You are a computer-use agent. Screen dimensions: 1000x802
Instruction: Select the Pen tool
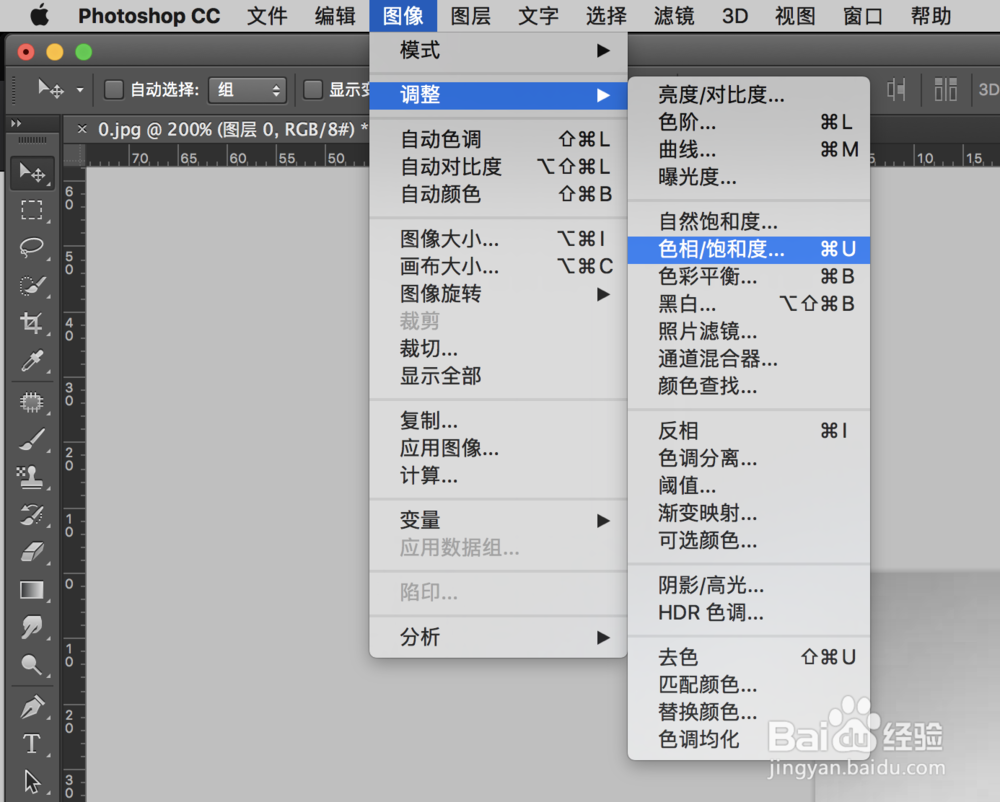pyautogui.click(x=31, y=706)
